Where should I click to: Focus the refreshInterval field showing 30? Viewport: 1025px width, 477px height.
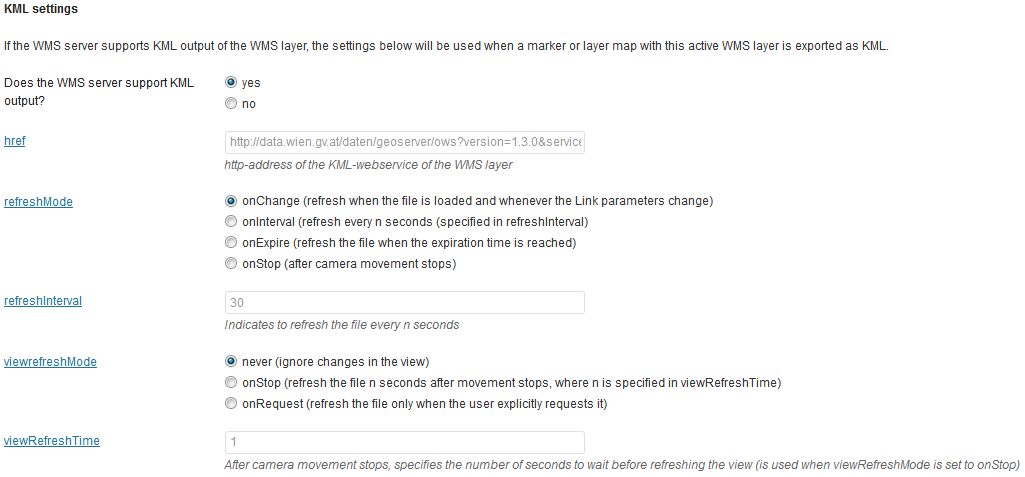tap(404, 303)
